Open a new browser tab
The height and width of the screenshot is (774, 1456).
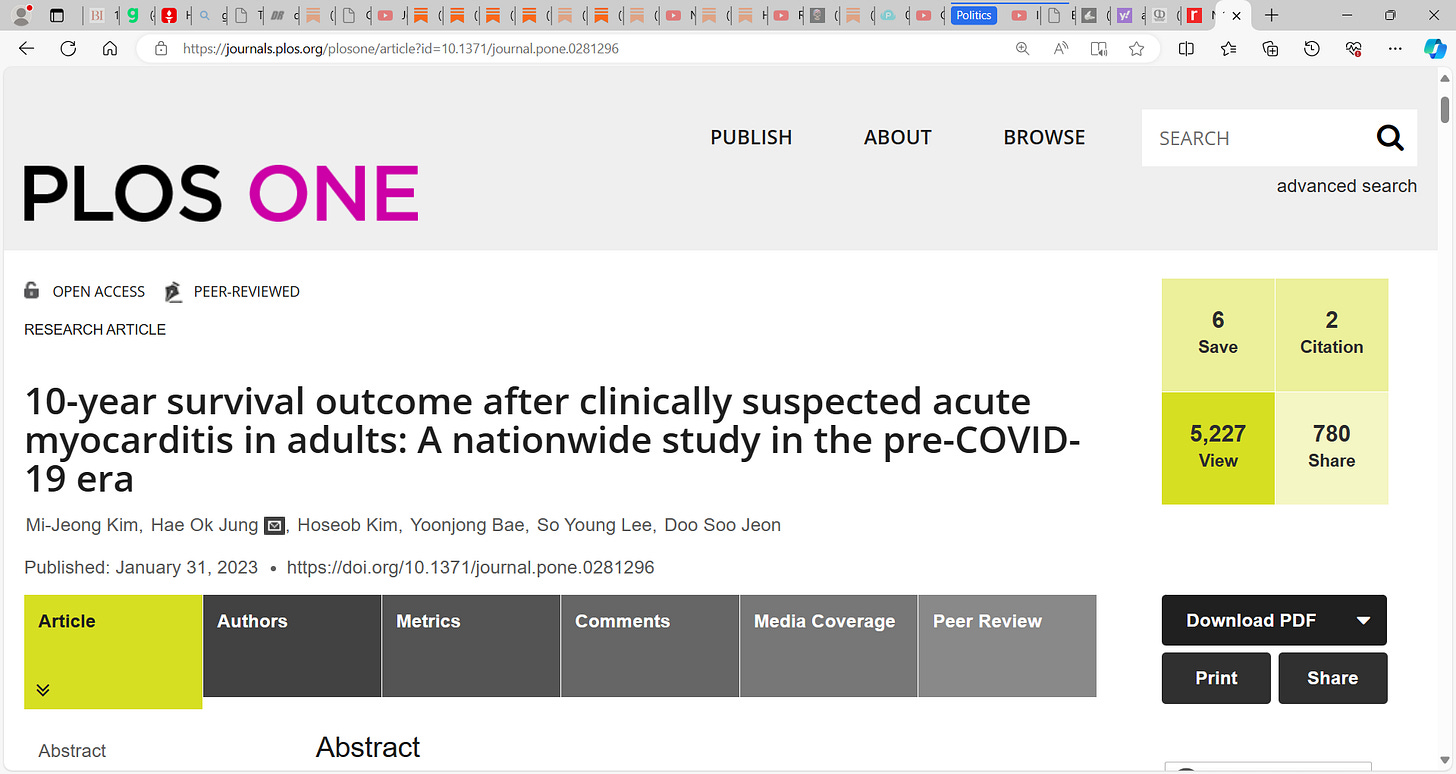[x=1271, y=15]
